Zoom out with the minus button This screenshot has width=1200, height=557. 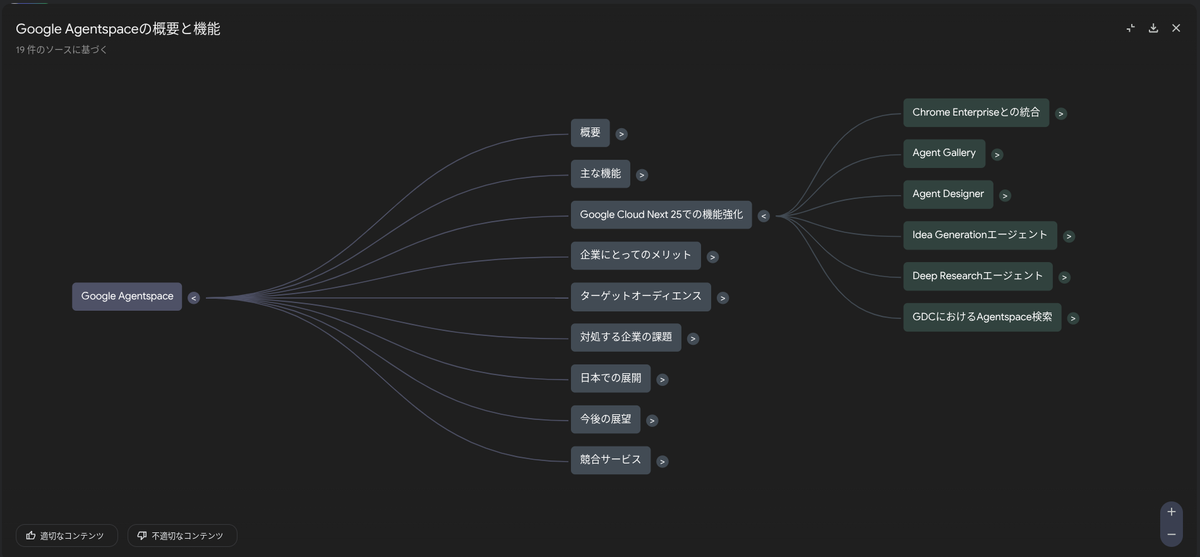[1171, 535]
